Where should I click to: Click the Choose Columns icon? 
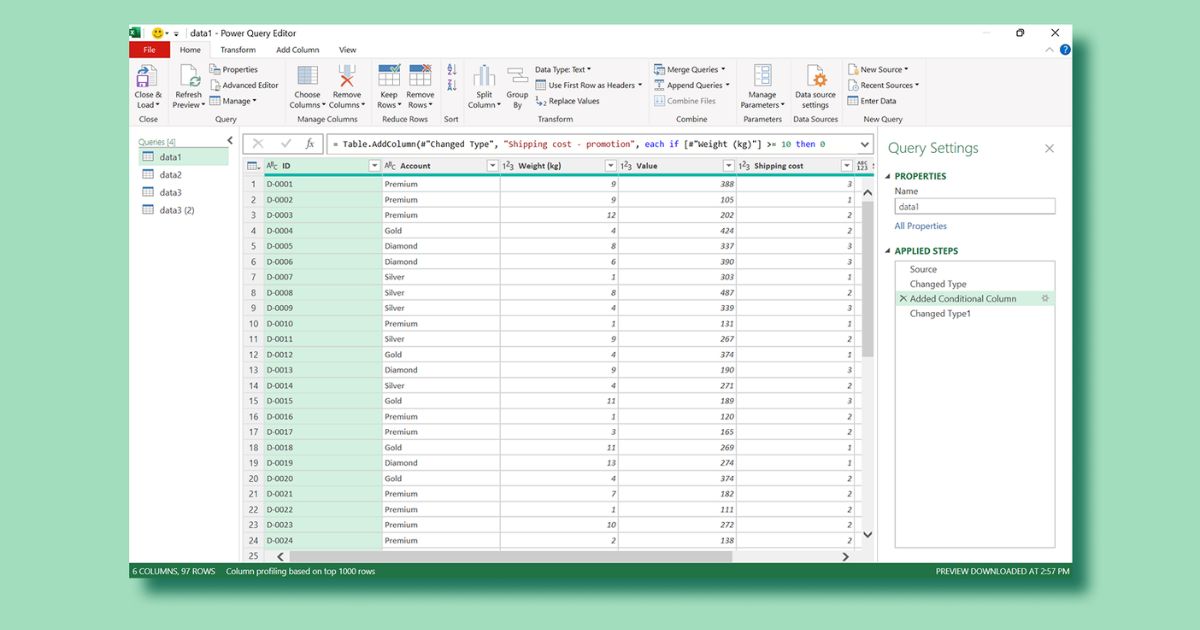308,77
